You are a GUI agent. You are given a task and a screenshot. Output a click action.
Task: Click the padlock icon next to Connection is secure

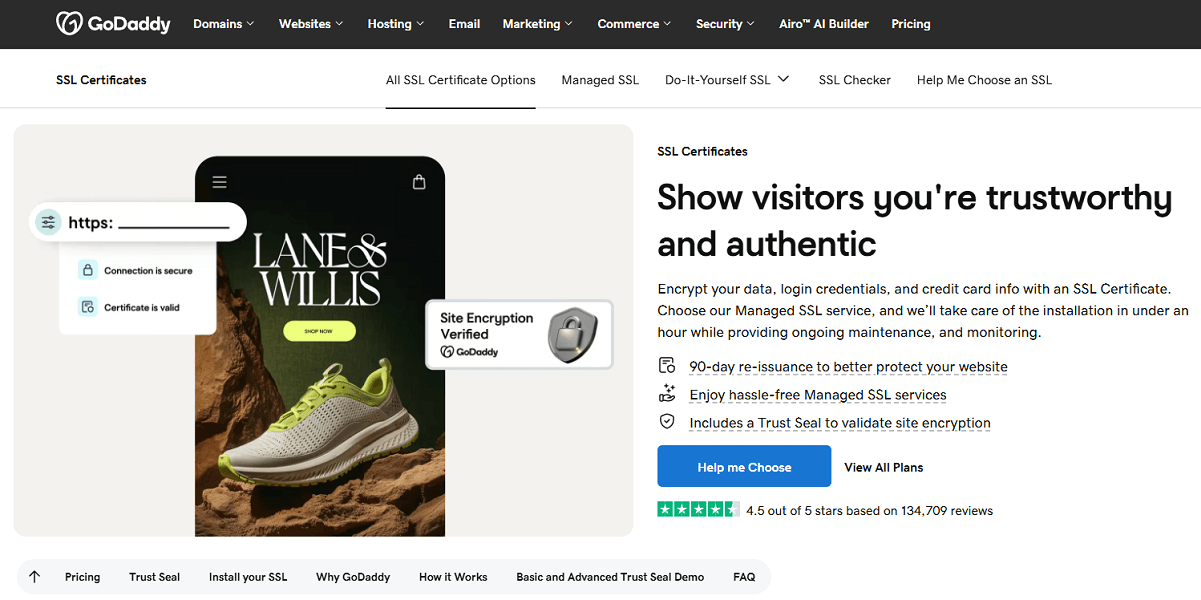(88, 270)
